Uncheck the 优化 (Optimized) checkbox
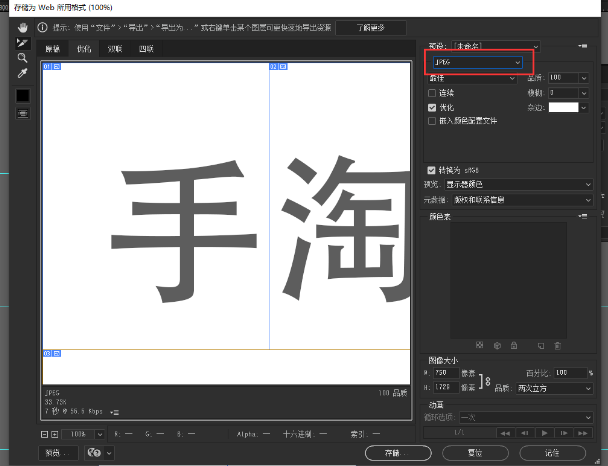The width and height of the screenshot is (608, 466). click(432, 106)
